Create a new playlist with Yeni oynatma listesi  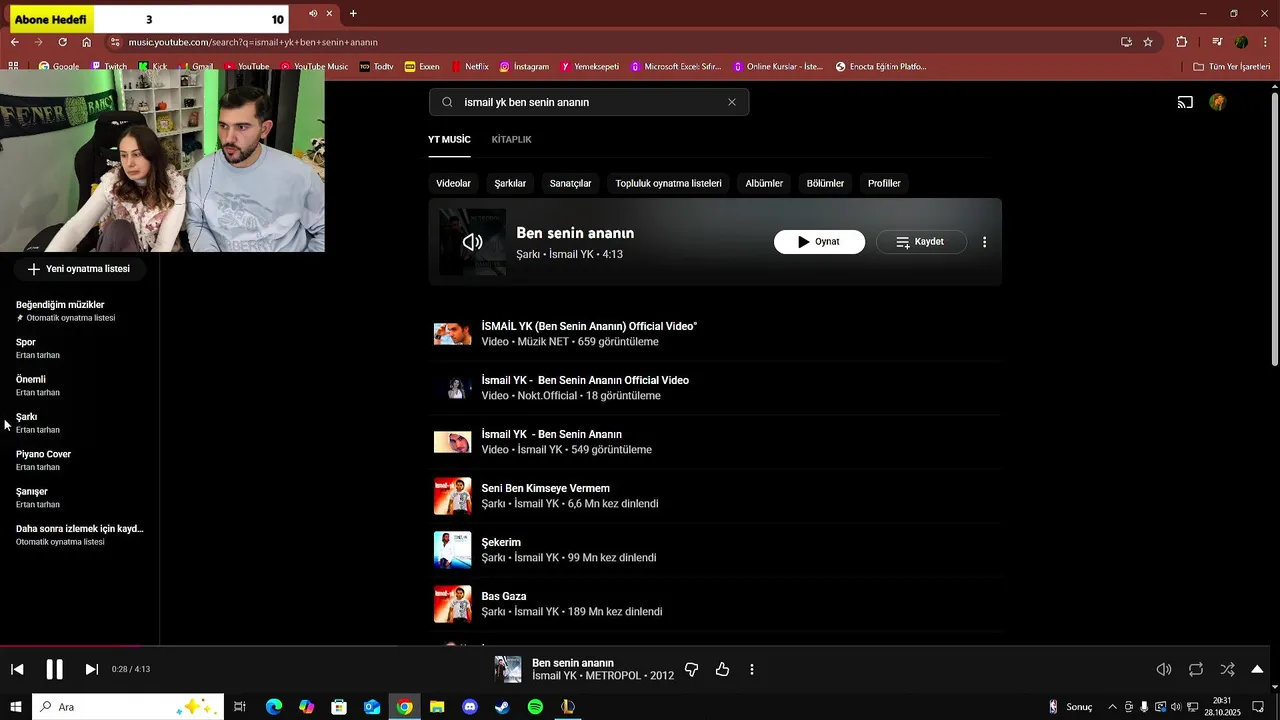[x=79, y=269]
